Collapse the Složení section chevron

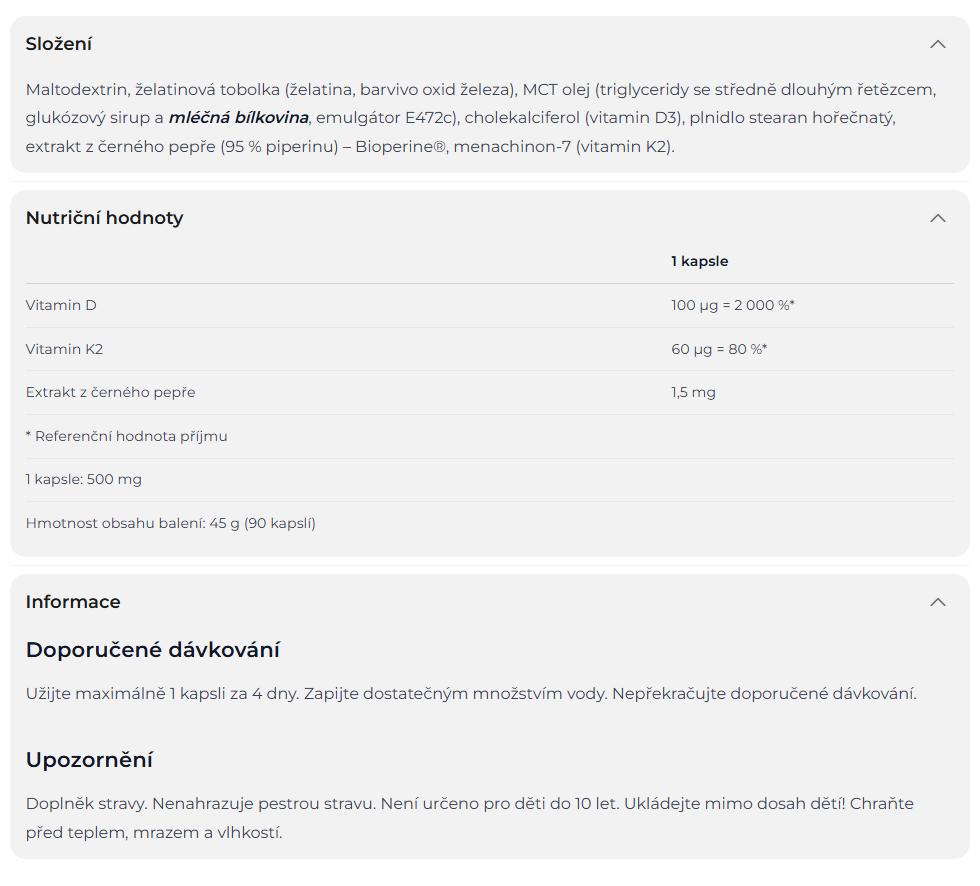click(x=937, y=44)
